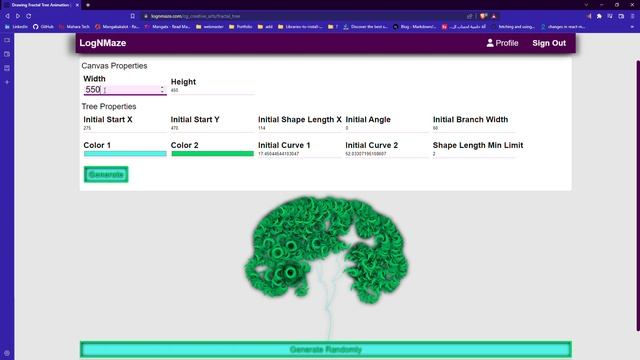Click the Initial Angle field
Screen dimensions: 640x360
pos(387,128)
